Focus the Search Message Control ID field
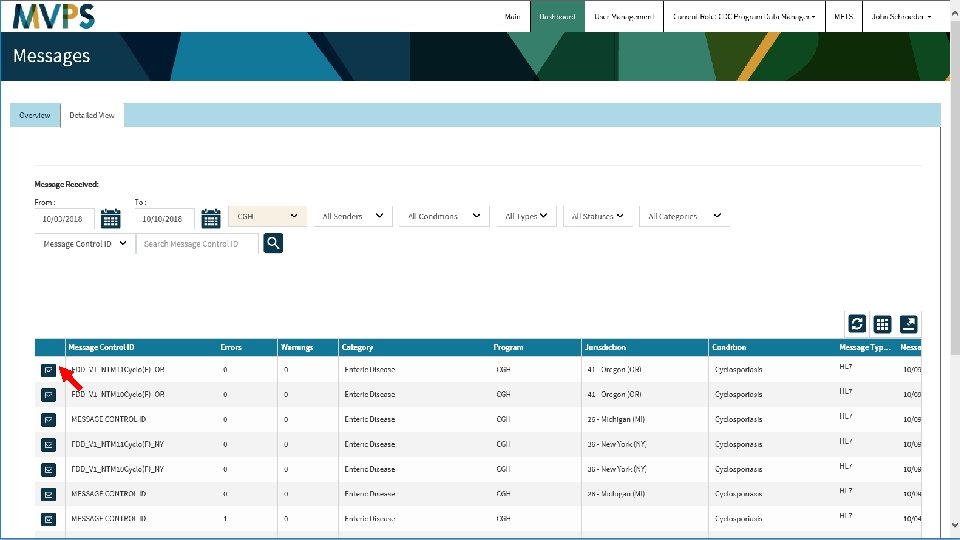This screenshot has height=540, width=960. click(x=197, y=244)
